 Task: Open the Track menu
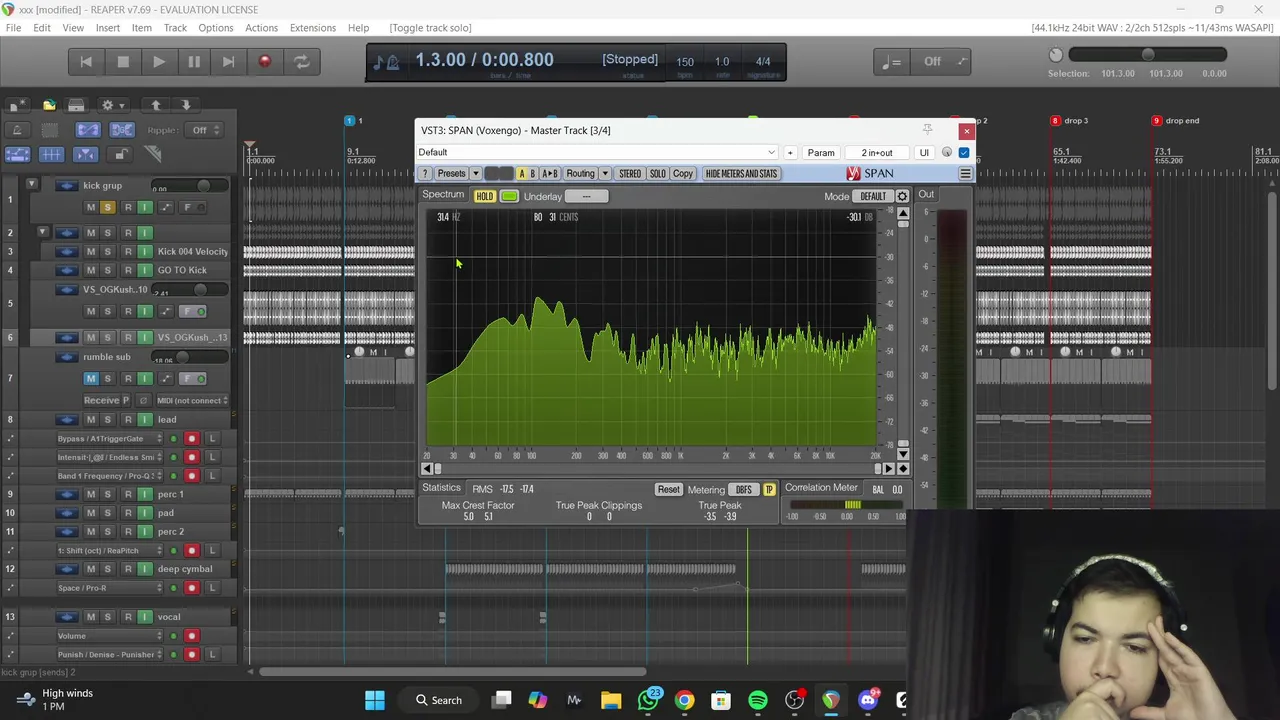[175, 28]
